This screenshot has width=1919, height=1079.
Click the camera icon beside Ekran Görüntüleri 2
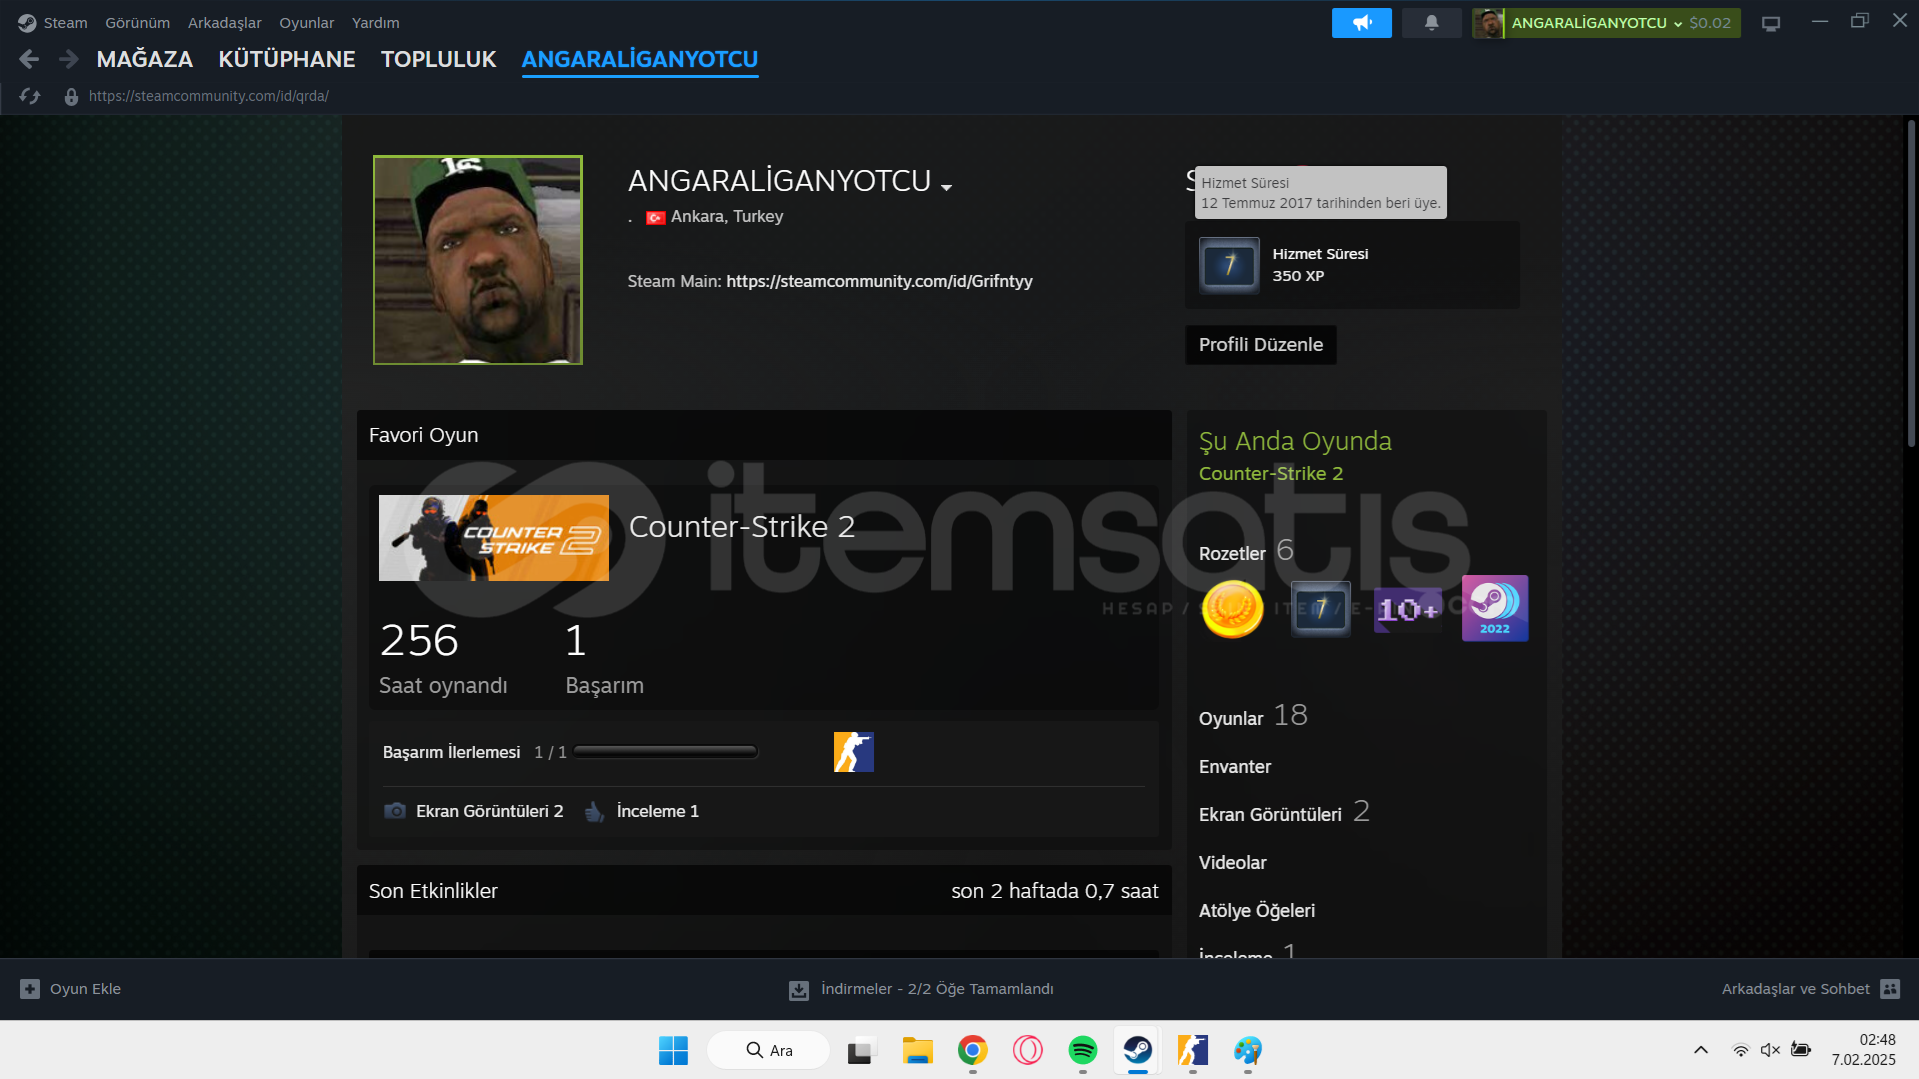(x=395, y=811)
